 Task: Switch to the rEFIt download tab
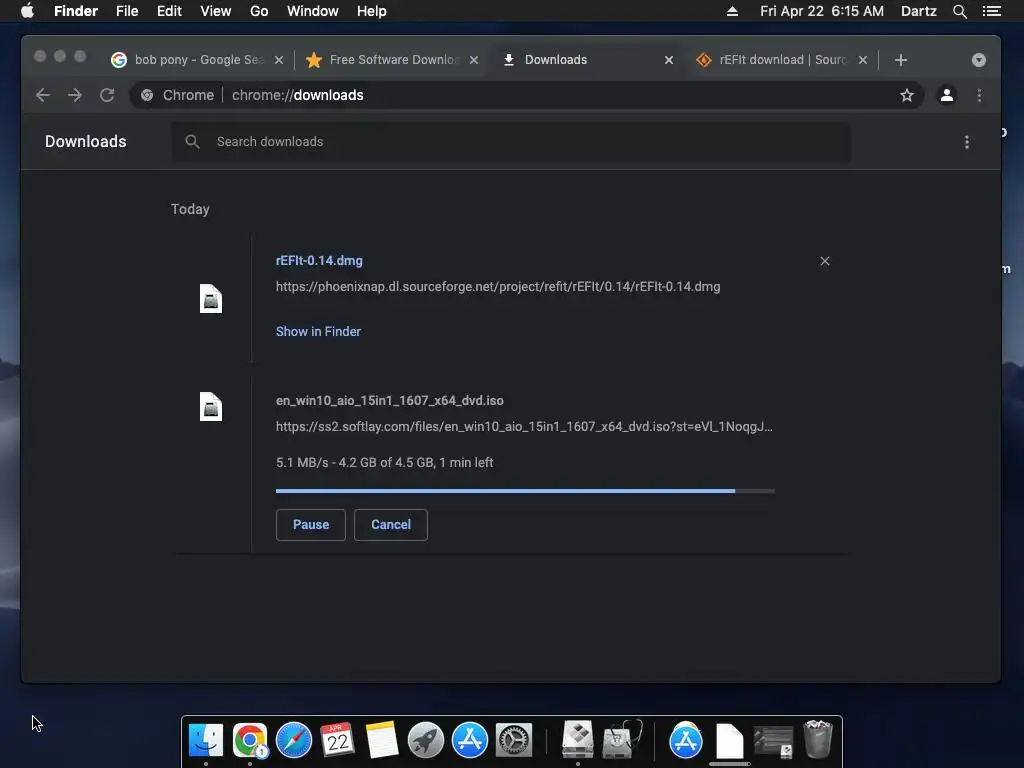(781, 60)
